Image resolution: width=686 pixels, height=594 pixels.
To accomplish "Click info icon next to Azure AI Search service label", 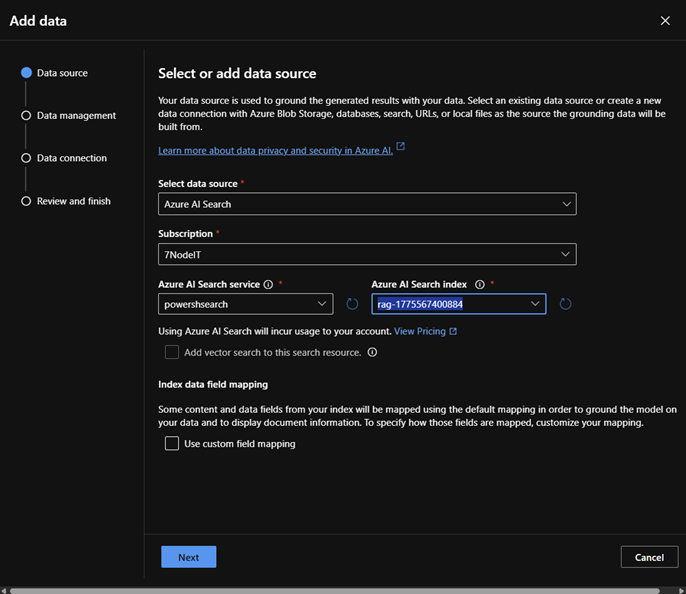I will coord(268,285).
